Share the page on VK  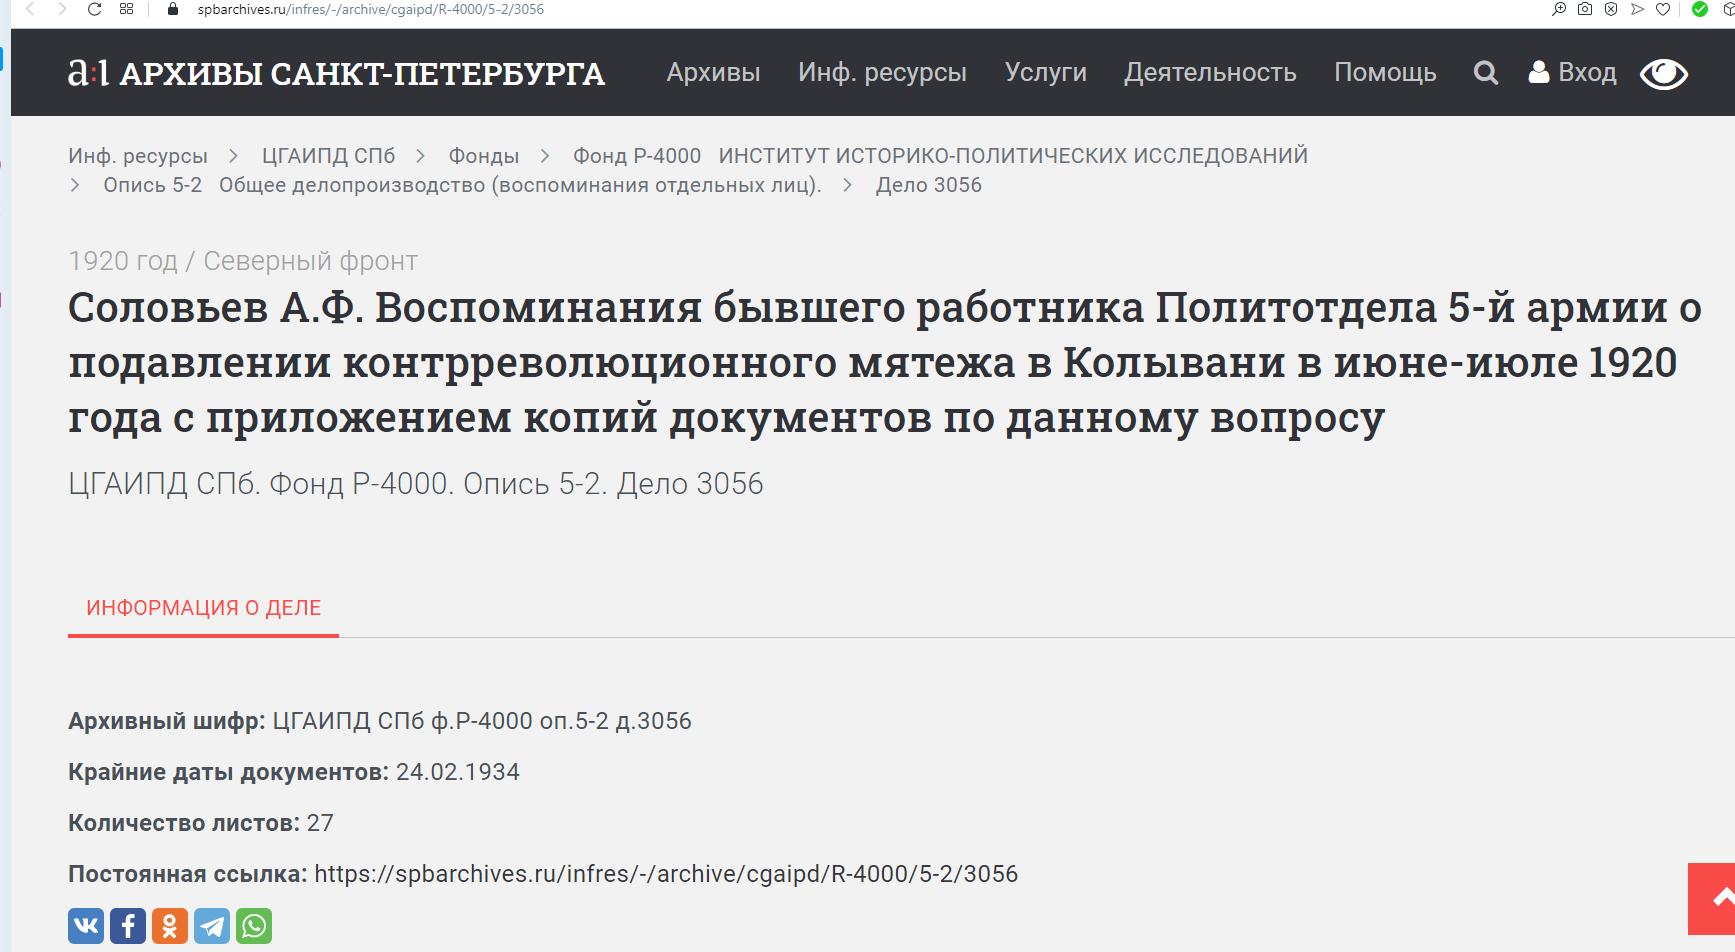click(86, 926)
